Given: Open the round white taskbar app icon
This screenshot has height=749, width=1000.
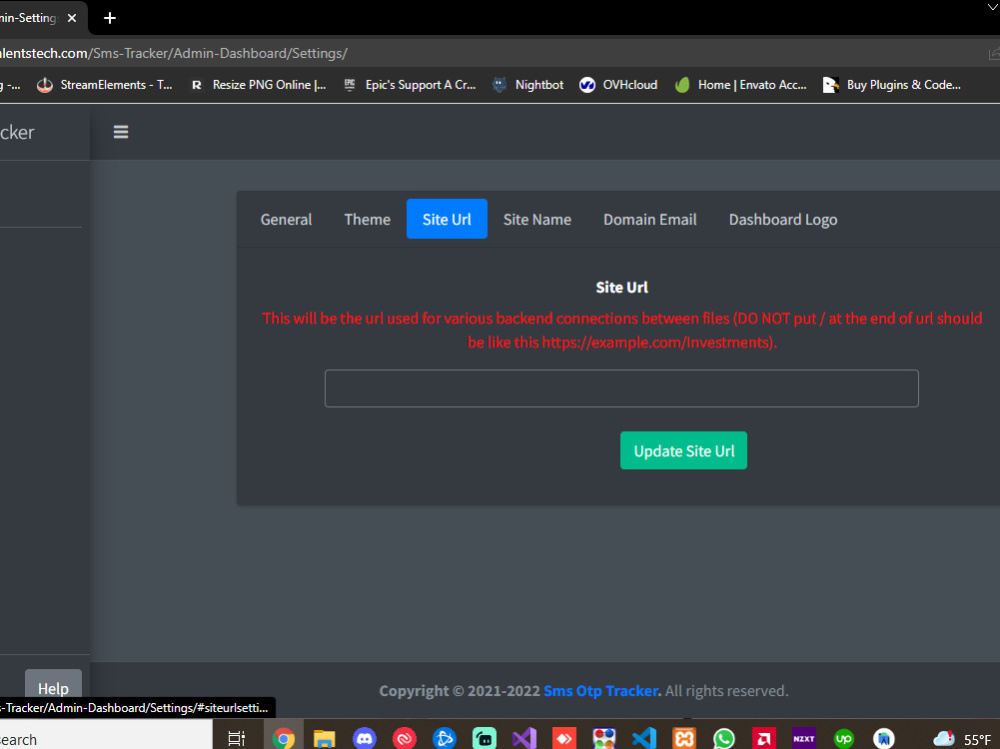Looking at the screenshot, I should pos(884,739).
